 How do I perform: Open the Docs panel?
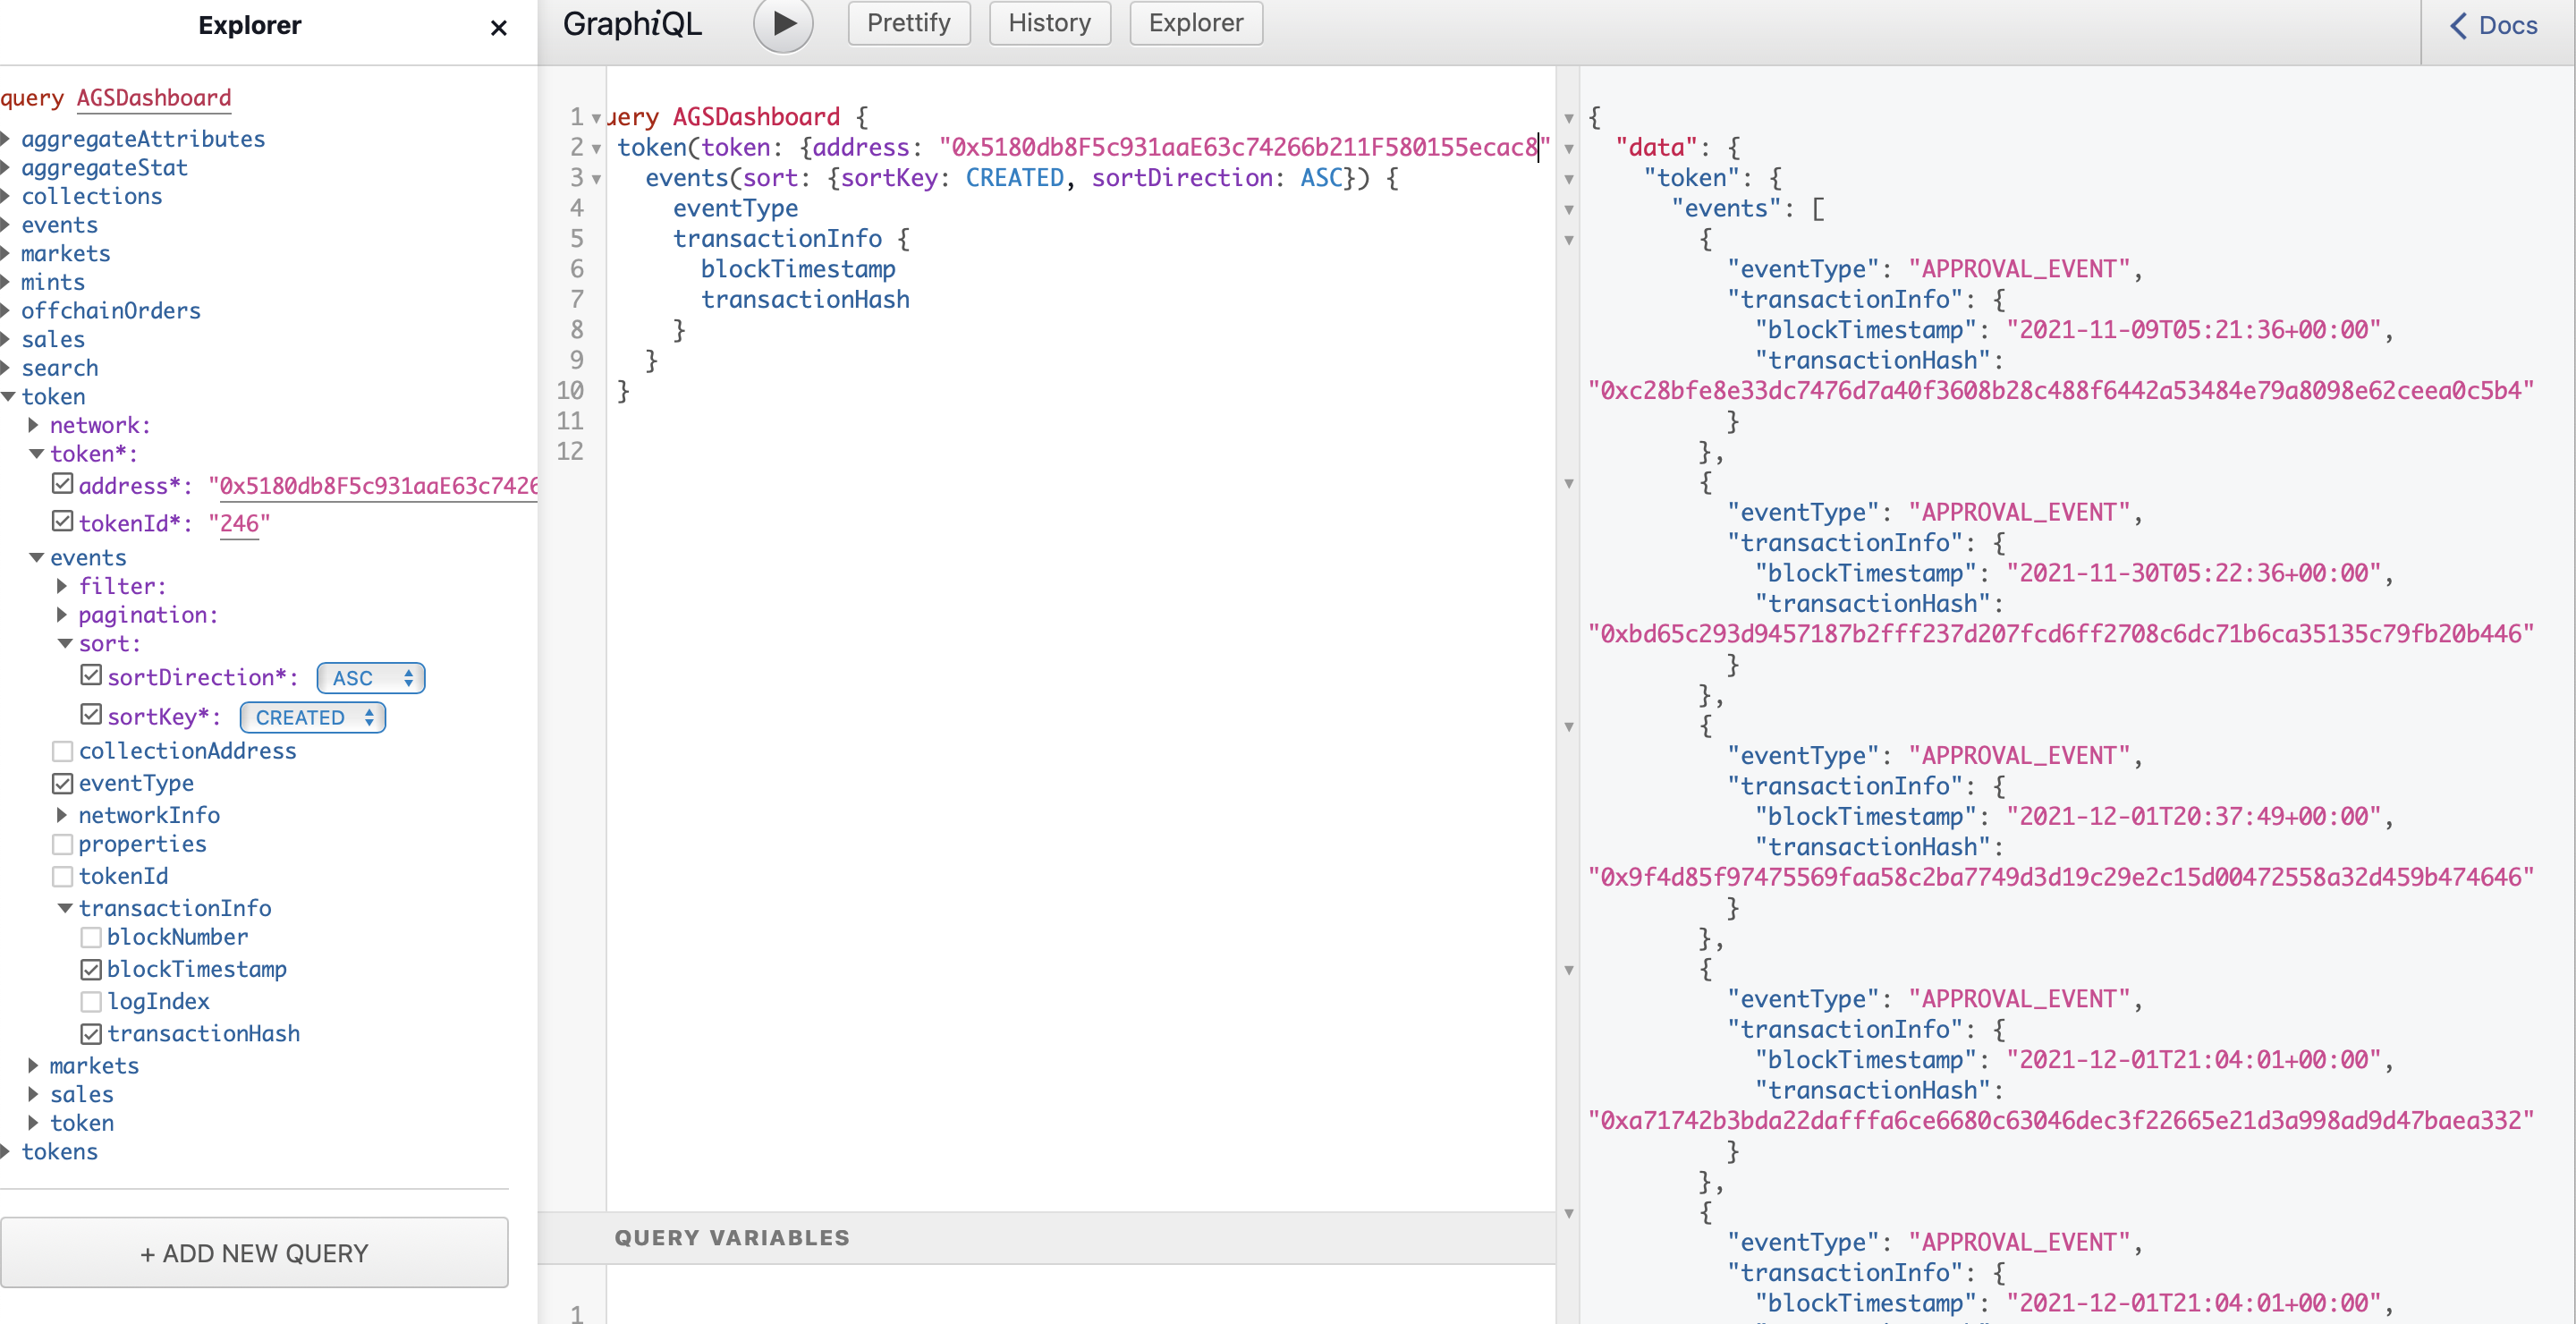[2493, 25]
